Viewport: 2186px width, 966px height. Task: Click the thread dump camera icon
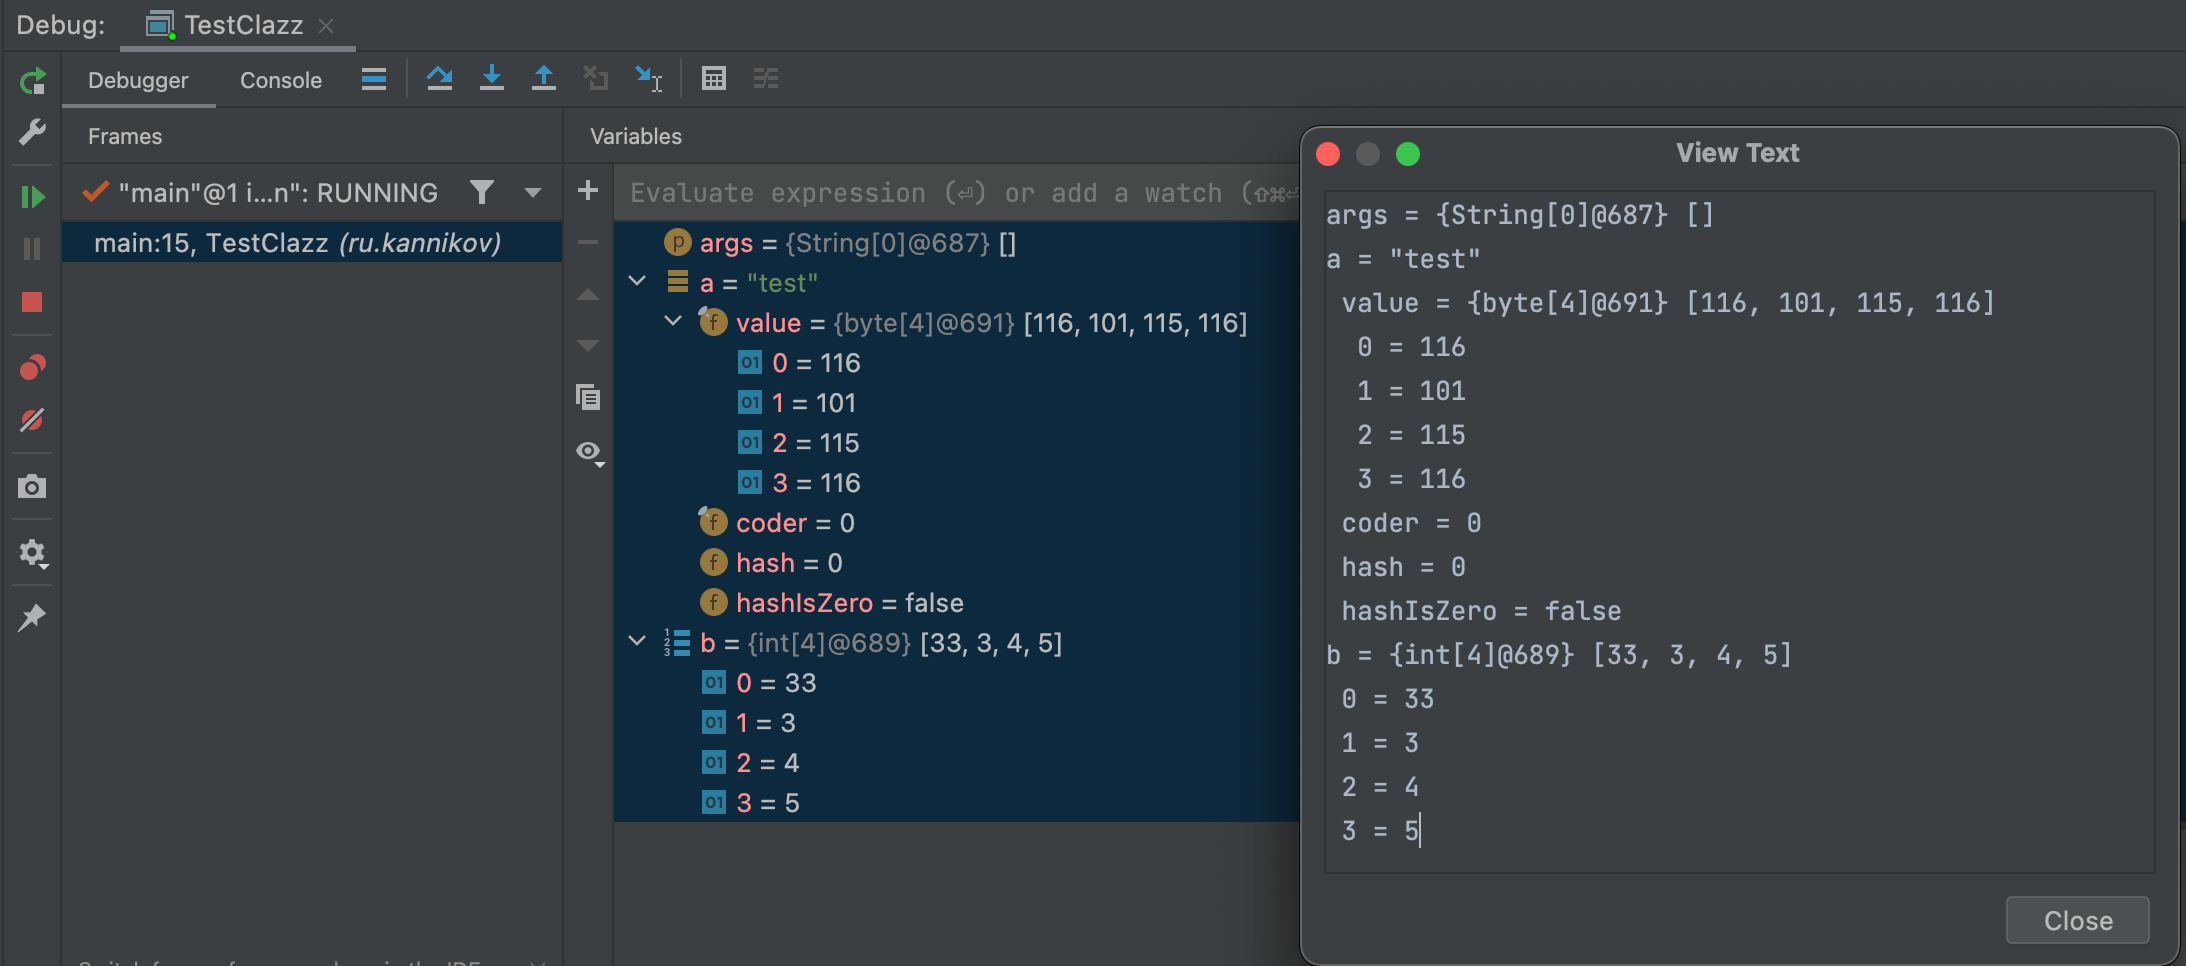(x=32, y=487)
